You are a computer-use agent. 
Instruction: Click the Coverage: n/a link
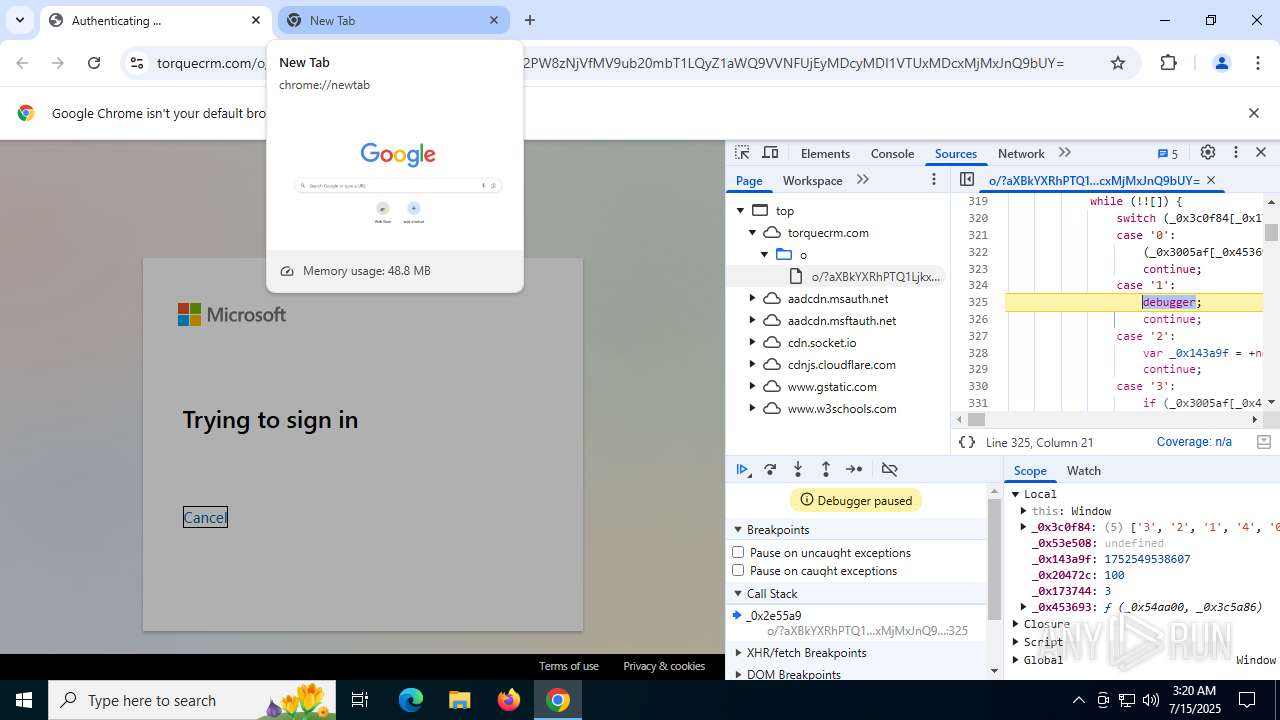coord(1194,442)
